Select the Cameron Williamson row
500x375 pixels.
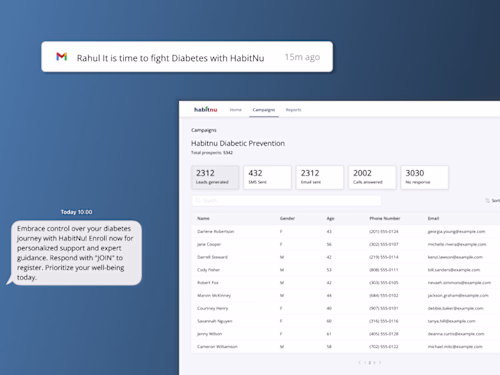(x=346, y=346)
